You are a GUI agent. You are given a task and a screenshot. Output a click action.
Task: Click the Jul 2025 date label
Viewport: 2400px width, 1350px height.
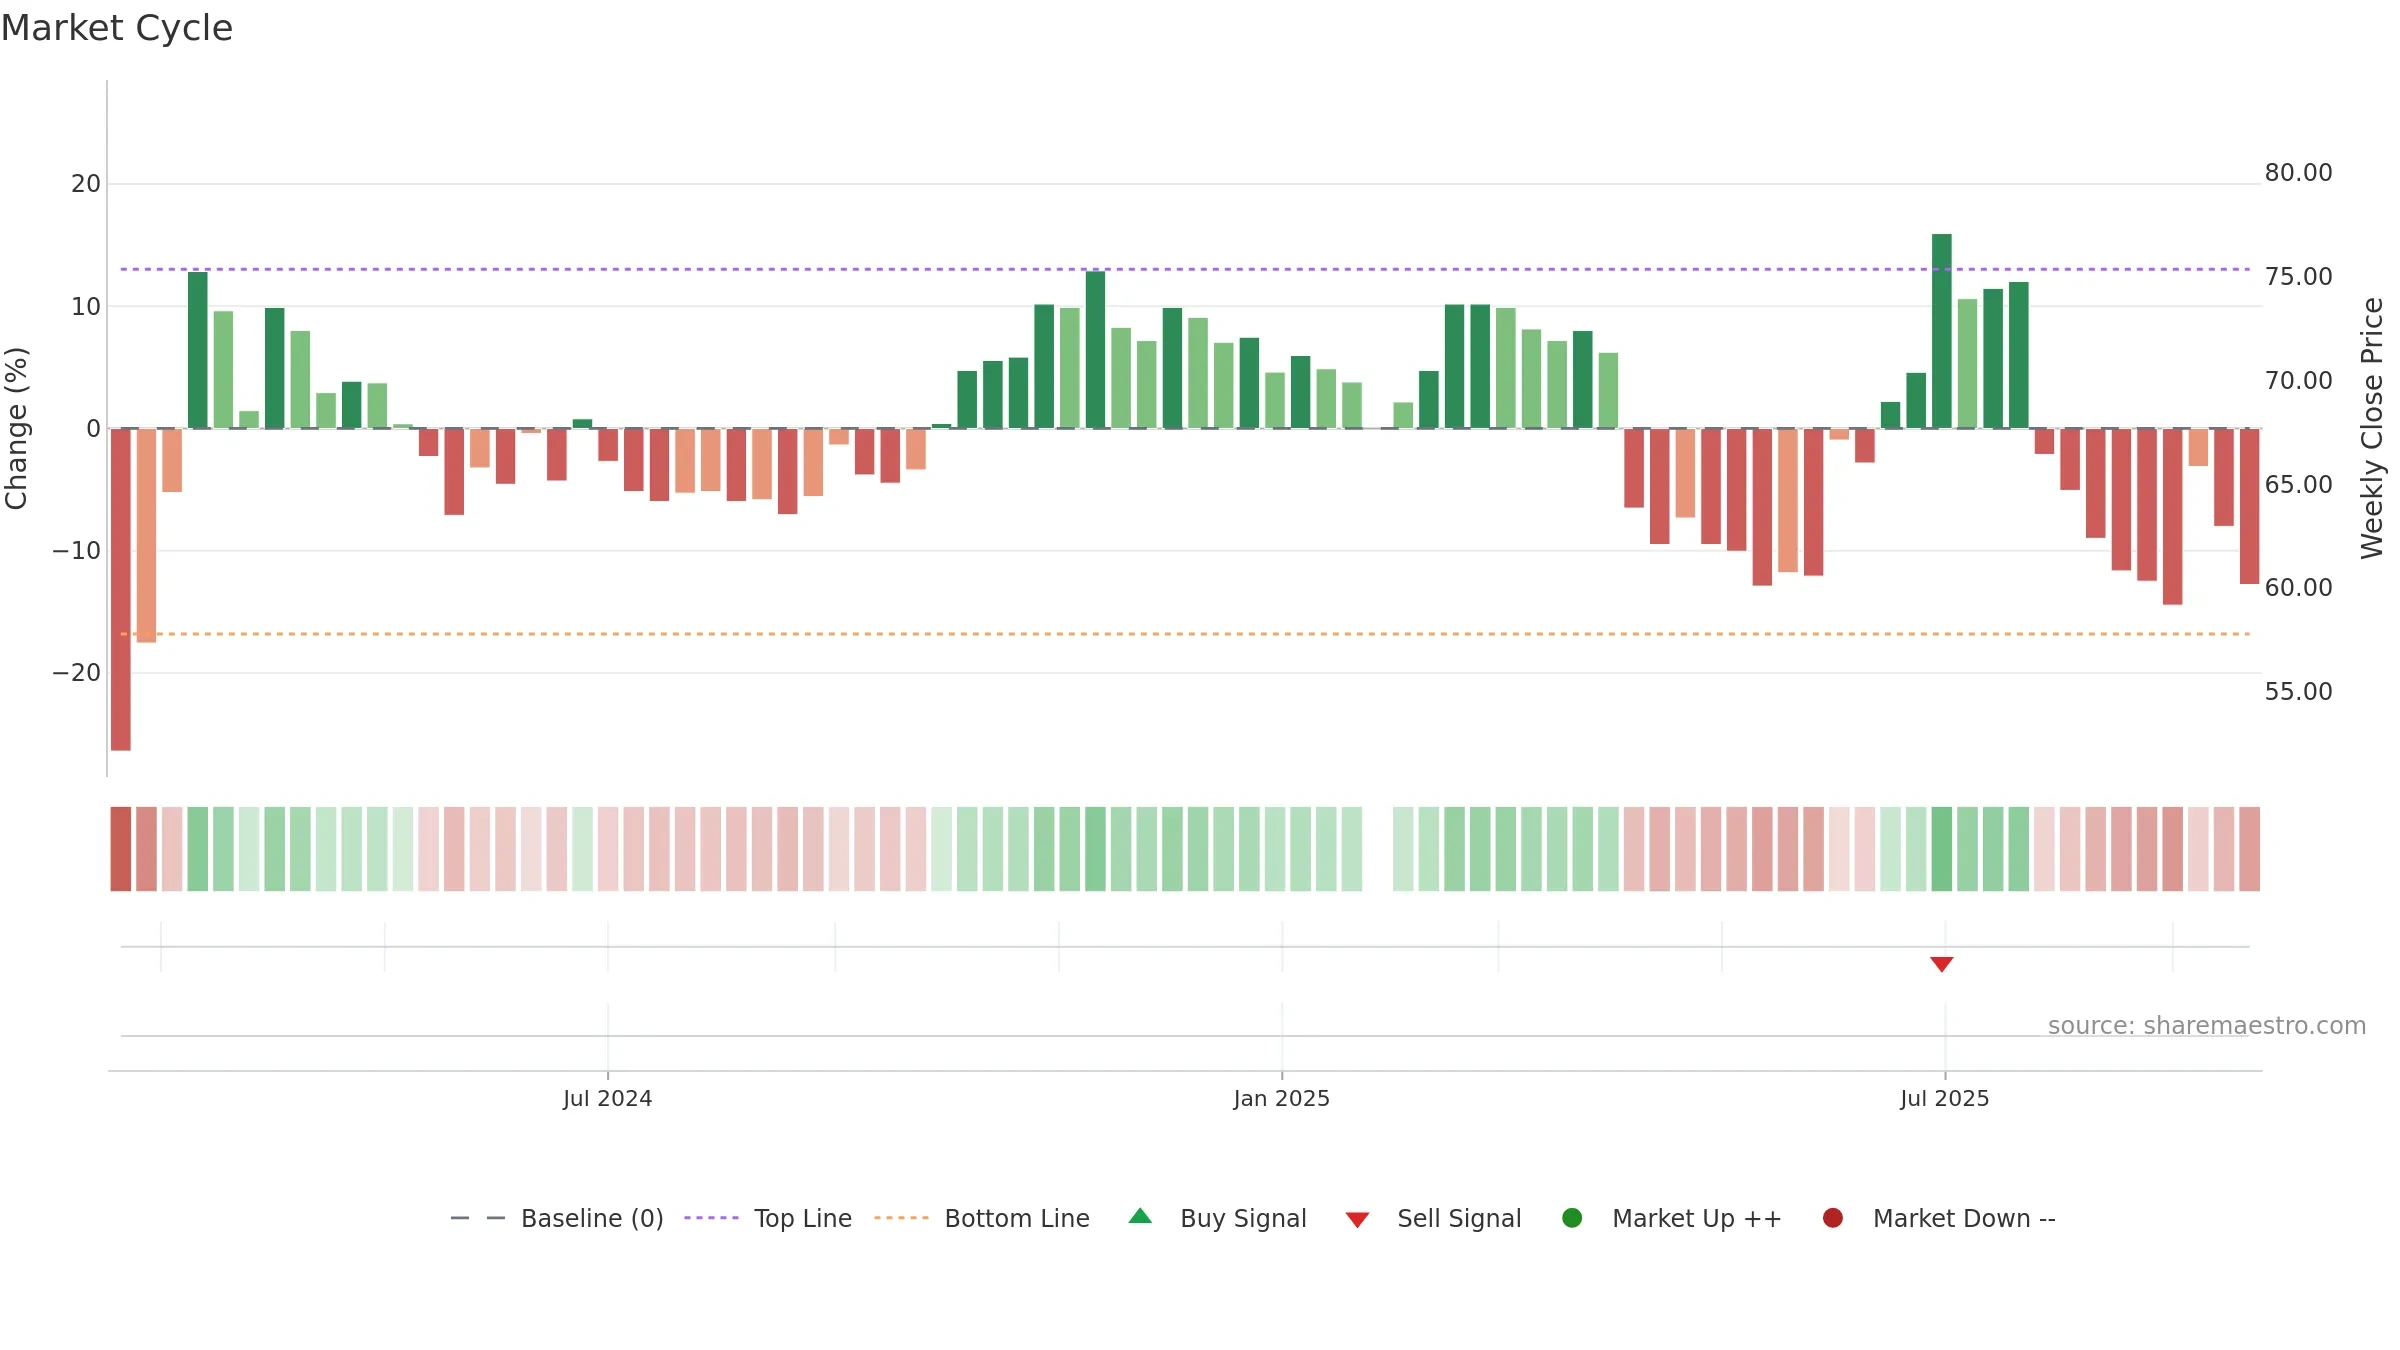[1945, 1098]
